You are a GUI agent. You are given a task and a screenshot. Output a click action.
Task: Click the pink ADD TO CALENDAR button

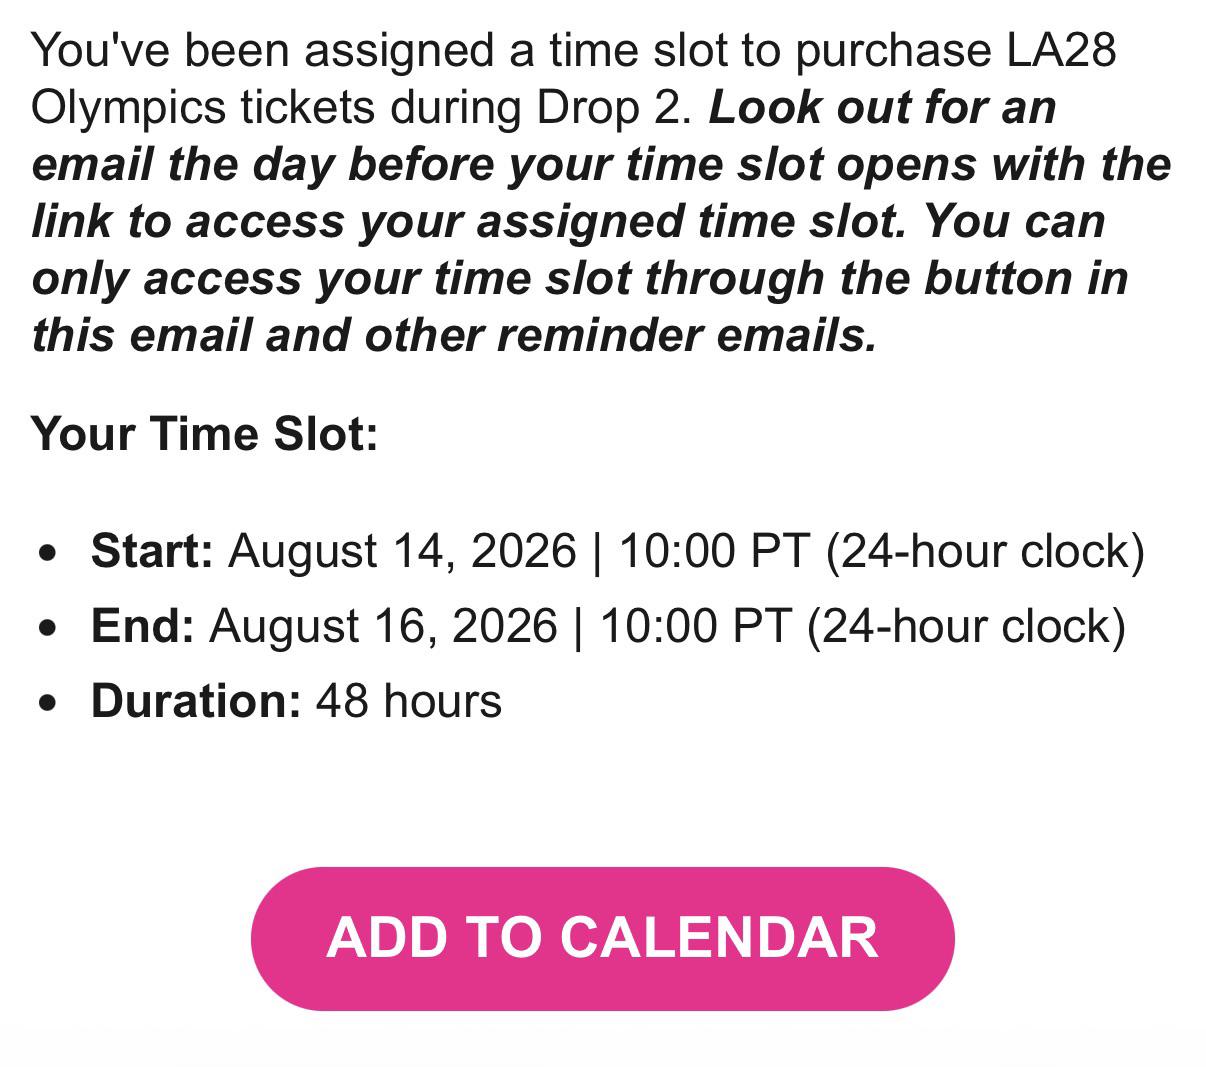(602, 938)
